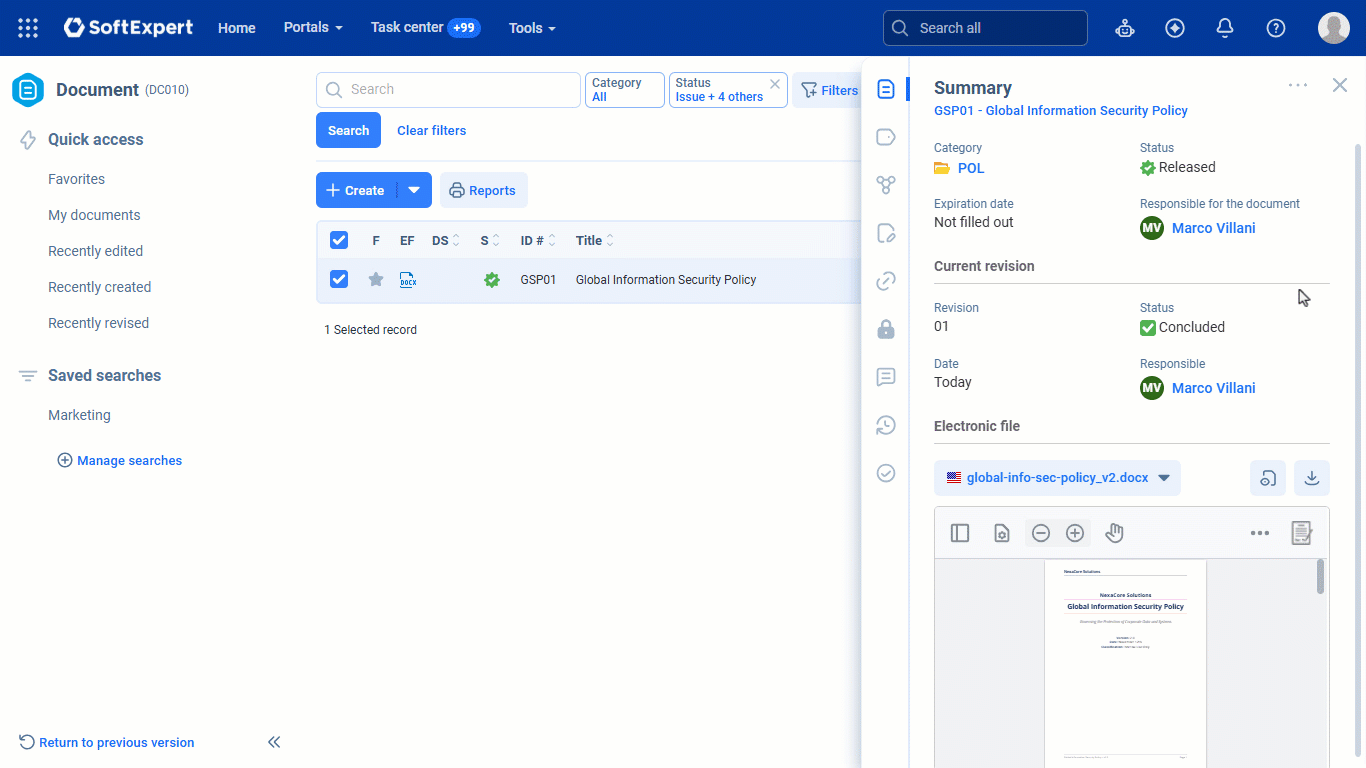Screen dimensions: 1366x768
Task: Click the document viewer scrollbar
Action: (1321, 577)
